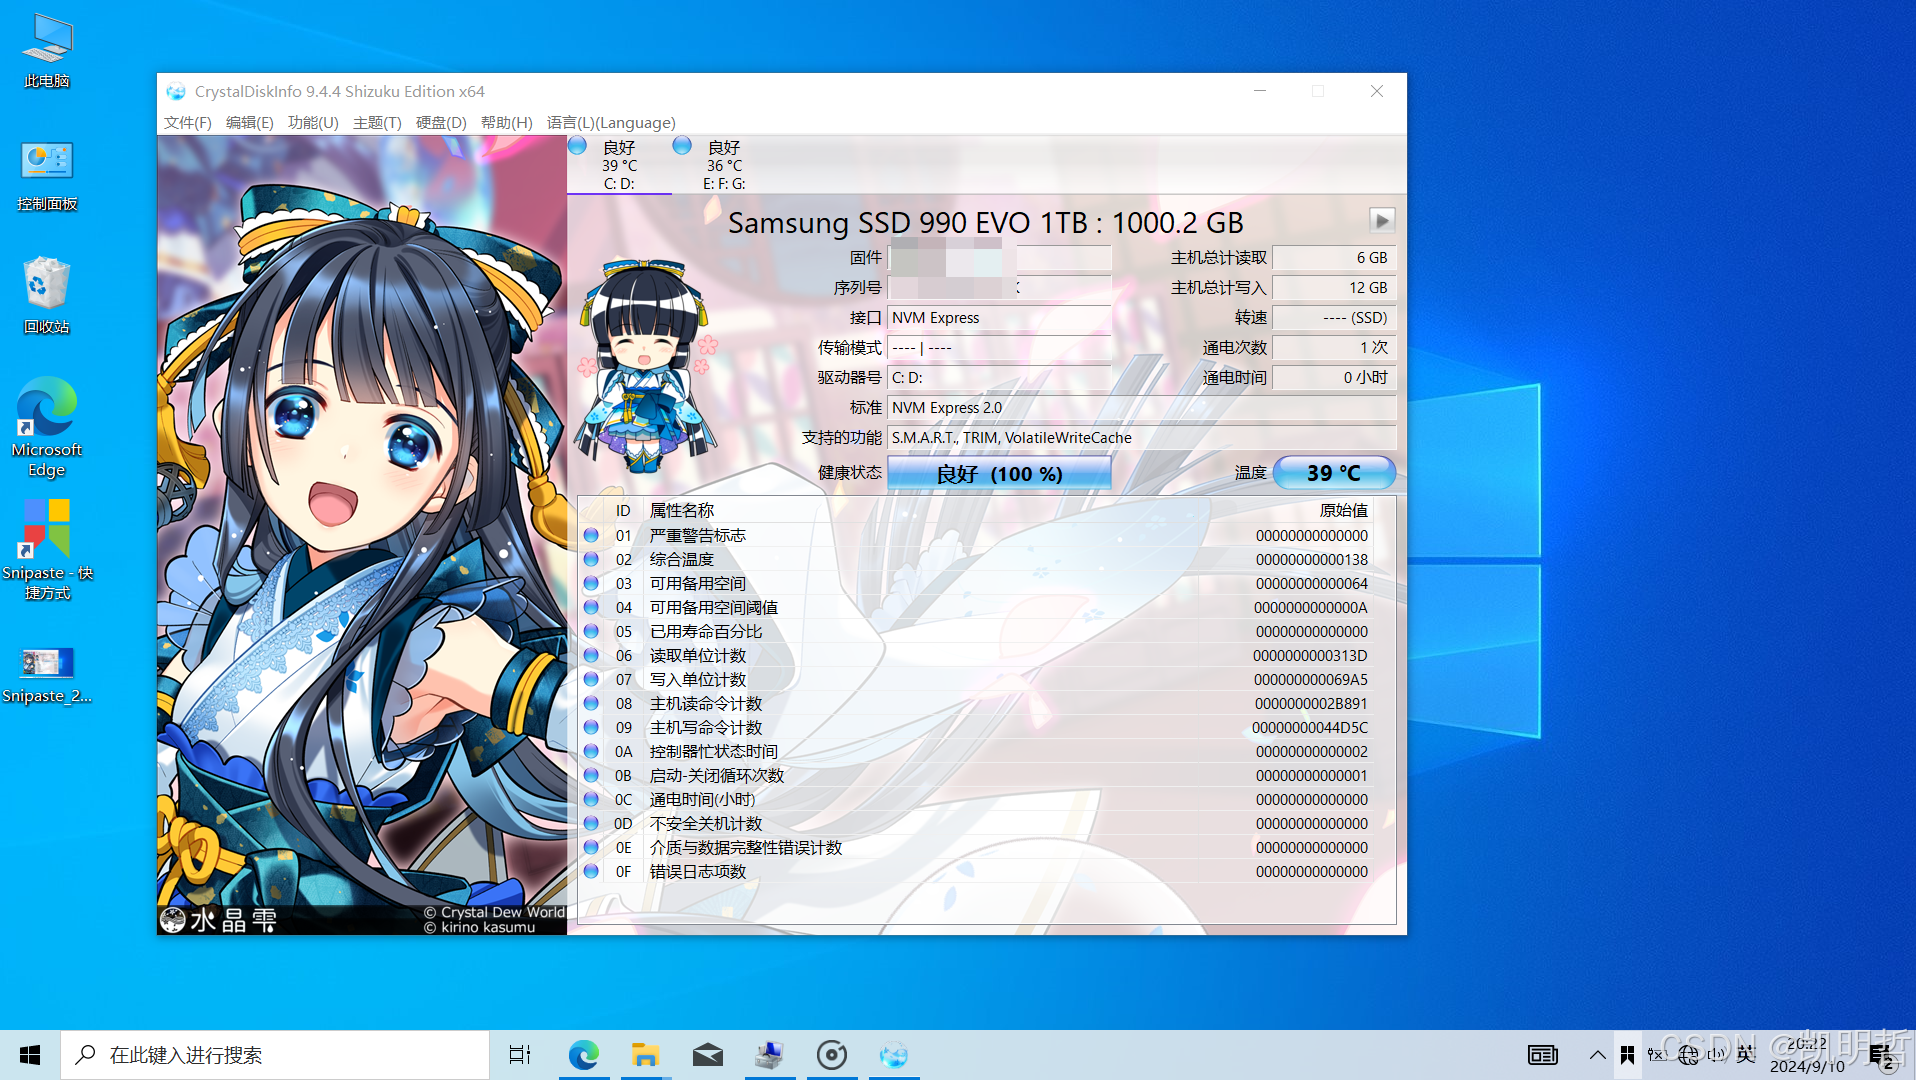Click the status orb for 启动-关闭循环次数 row
This screenshot has height=1080, width=1916.
coord(591,776)
